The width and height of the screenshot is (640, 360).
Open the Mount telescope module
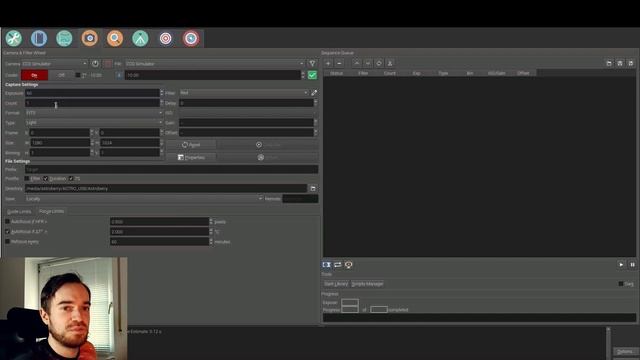point(140,38)
